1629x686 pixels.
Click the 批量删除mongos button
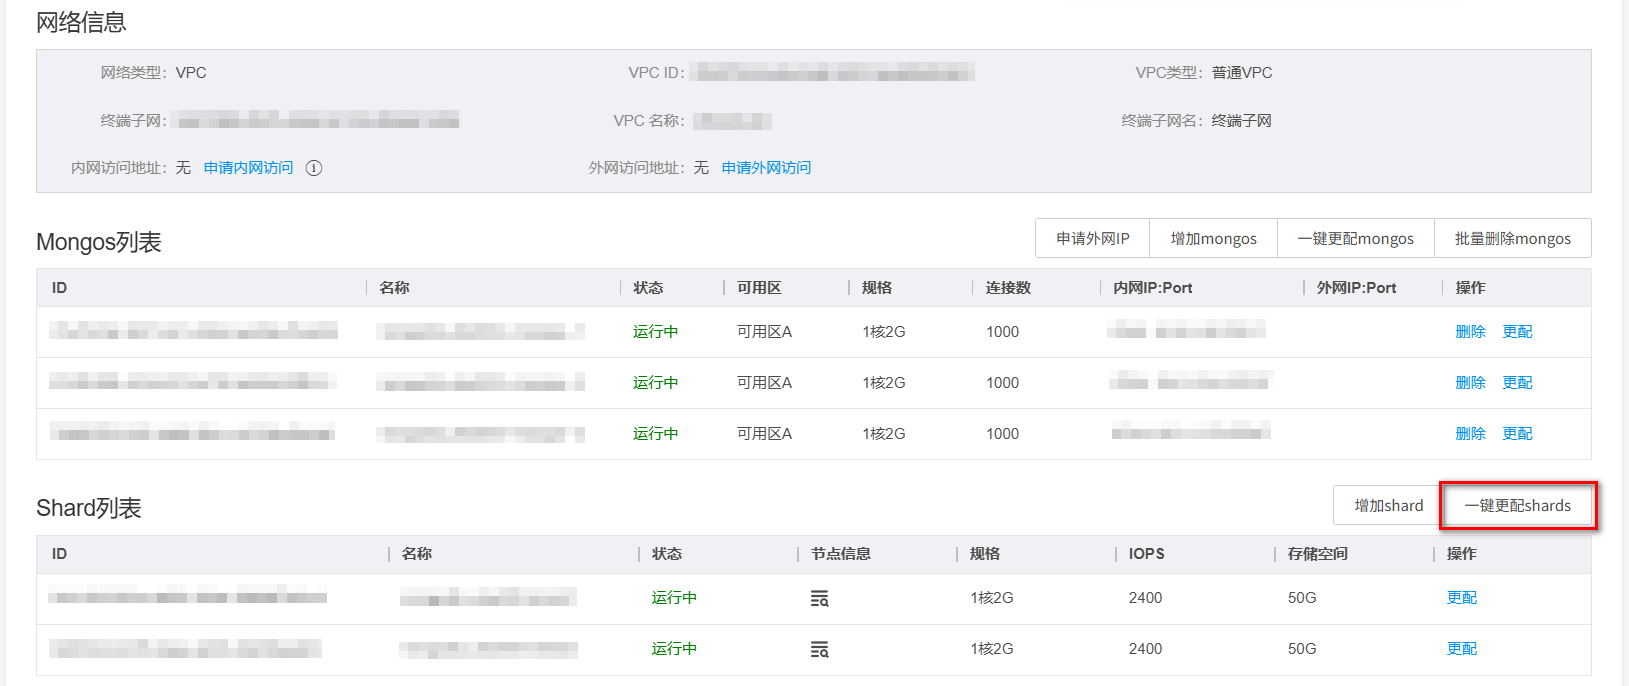tap(1512, 239)
